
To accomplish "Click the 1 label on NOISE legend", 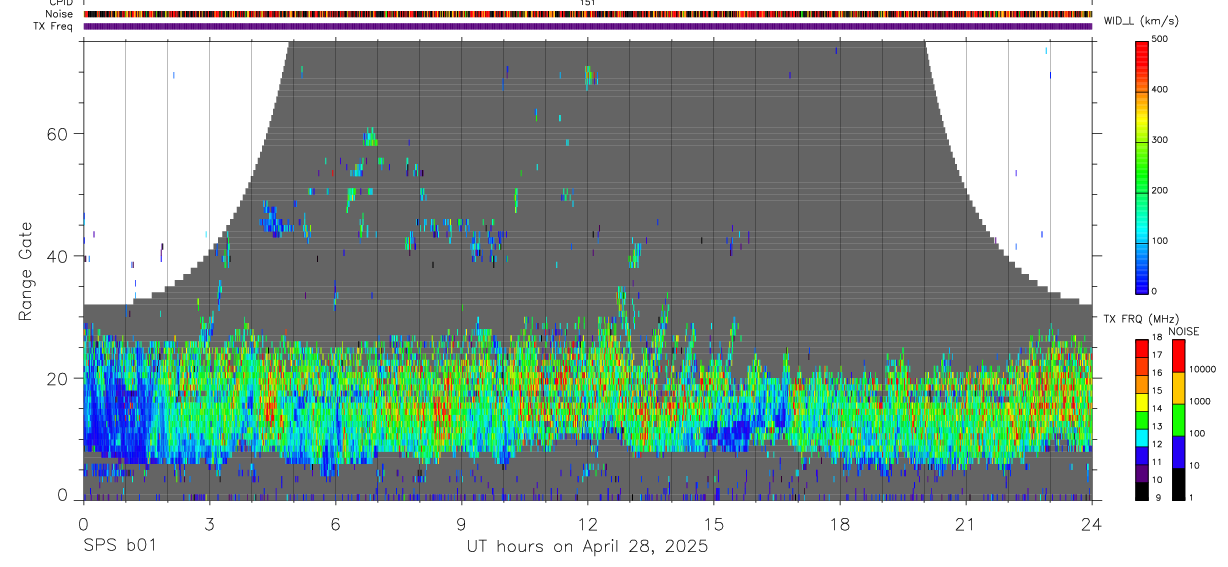I will 1190,497.
